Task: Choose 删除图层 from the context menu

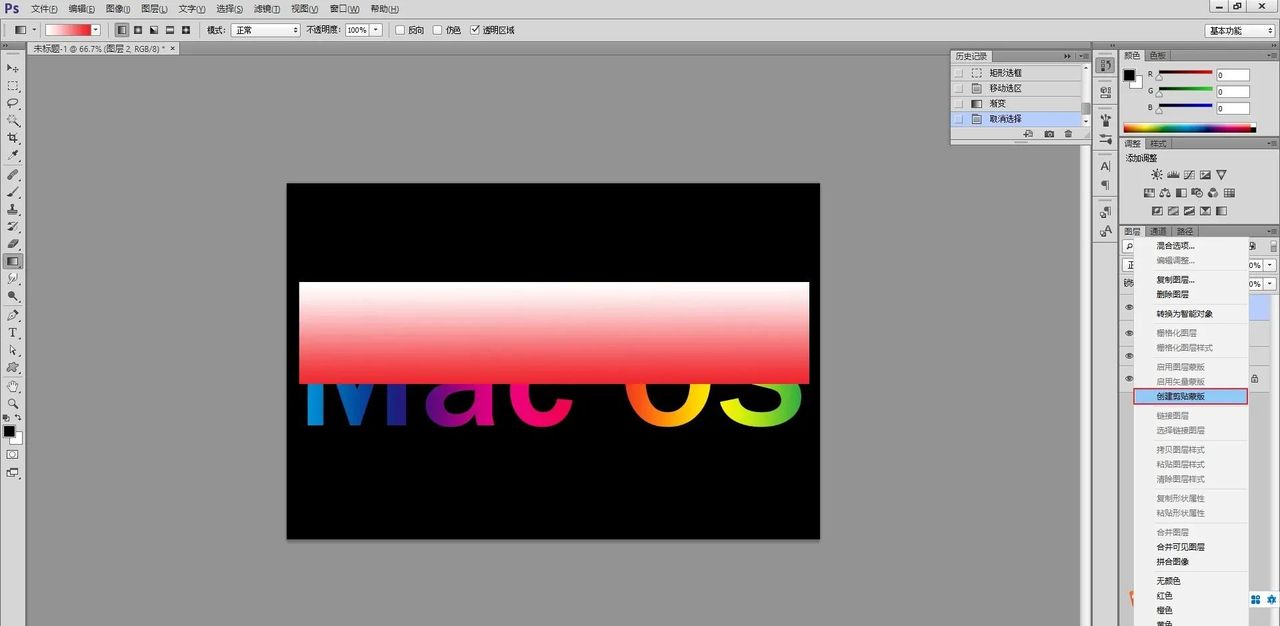Action: [x=1173, y=295]
